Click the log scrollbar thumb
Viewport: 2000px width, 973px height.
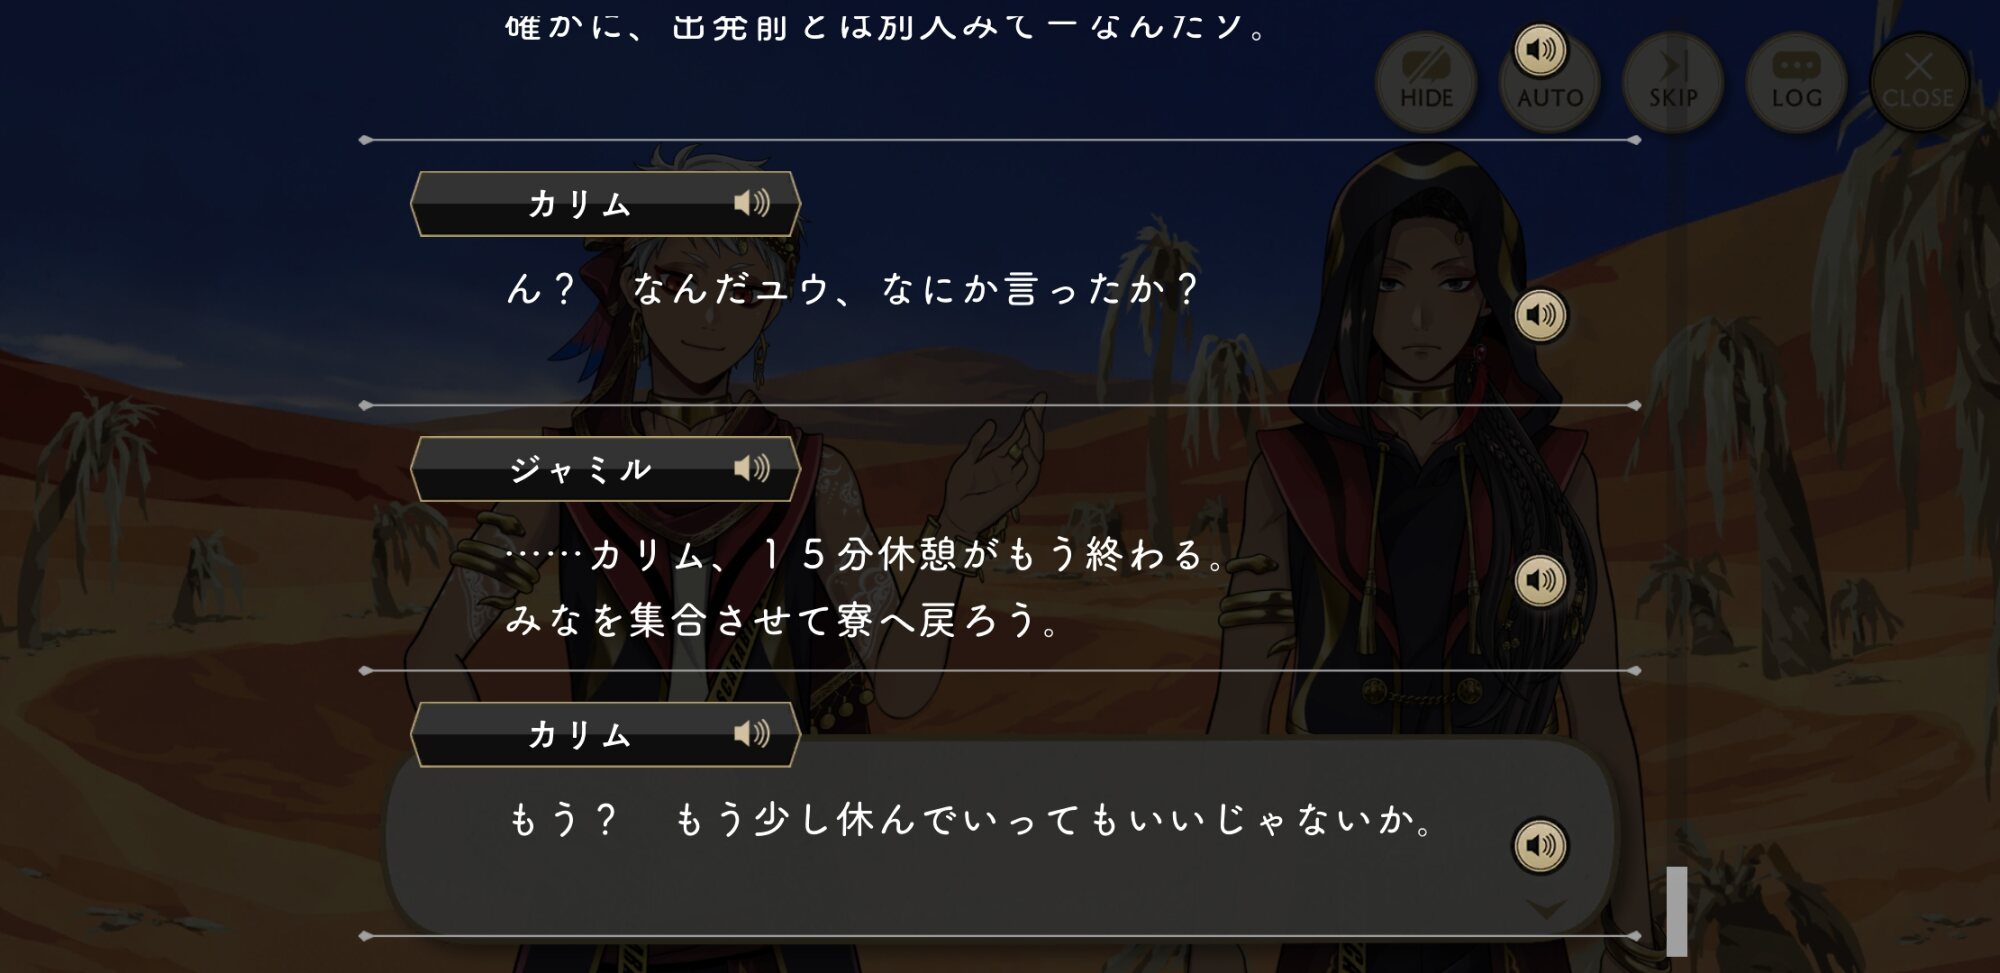[1677, 911]
